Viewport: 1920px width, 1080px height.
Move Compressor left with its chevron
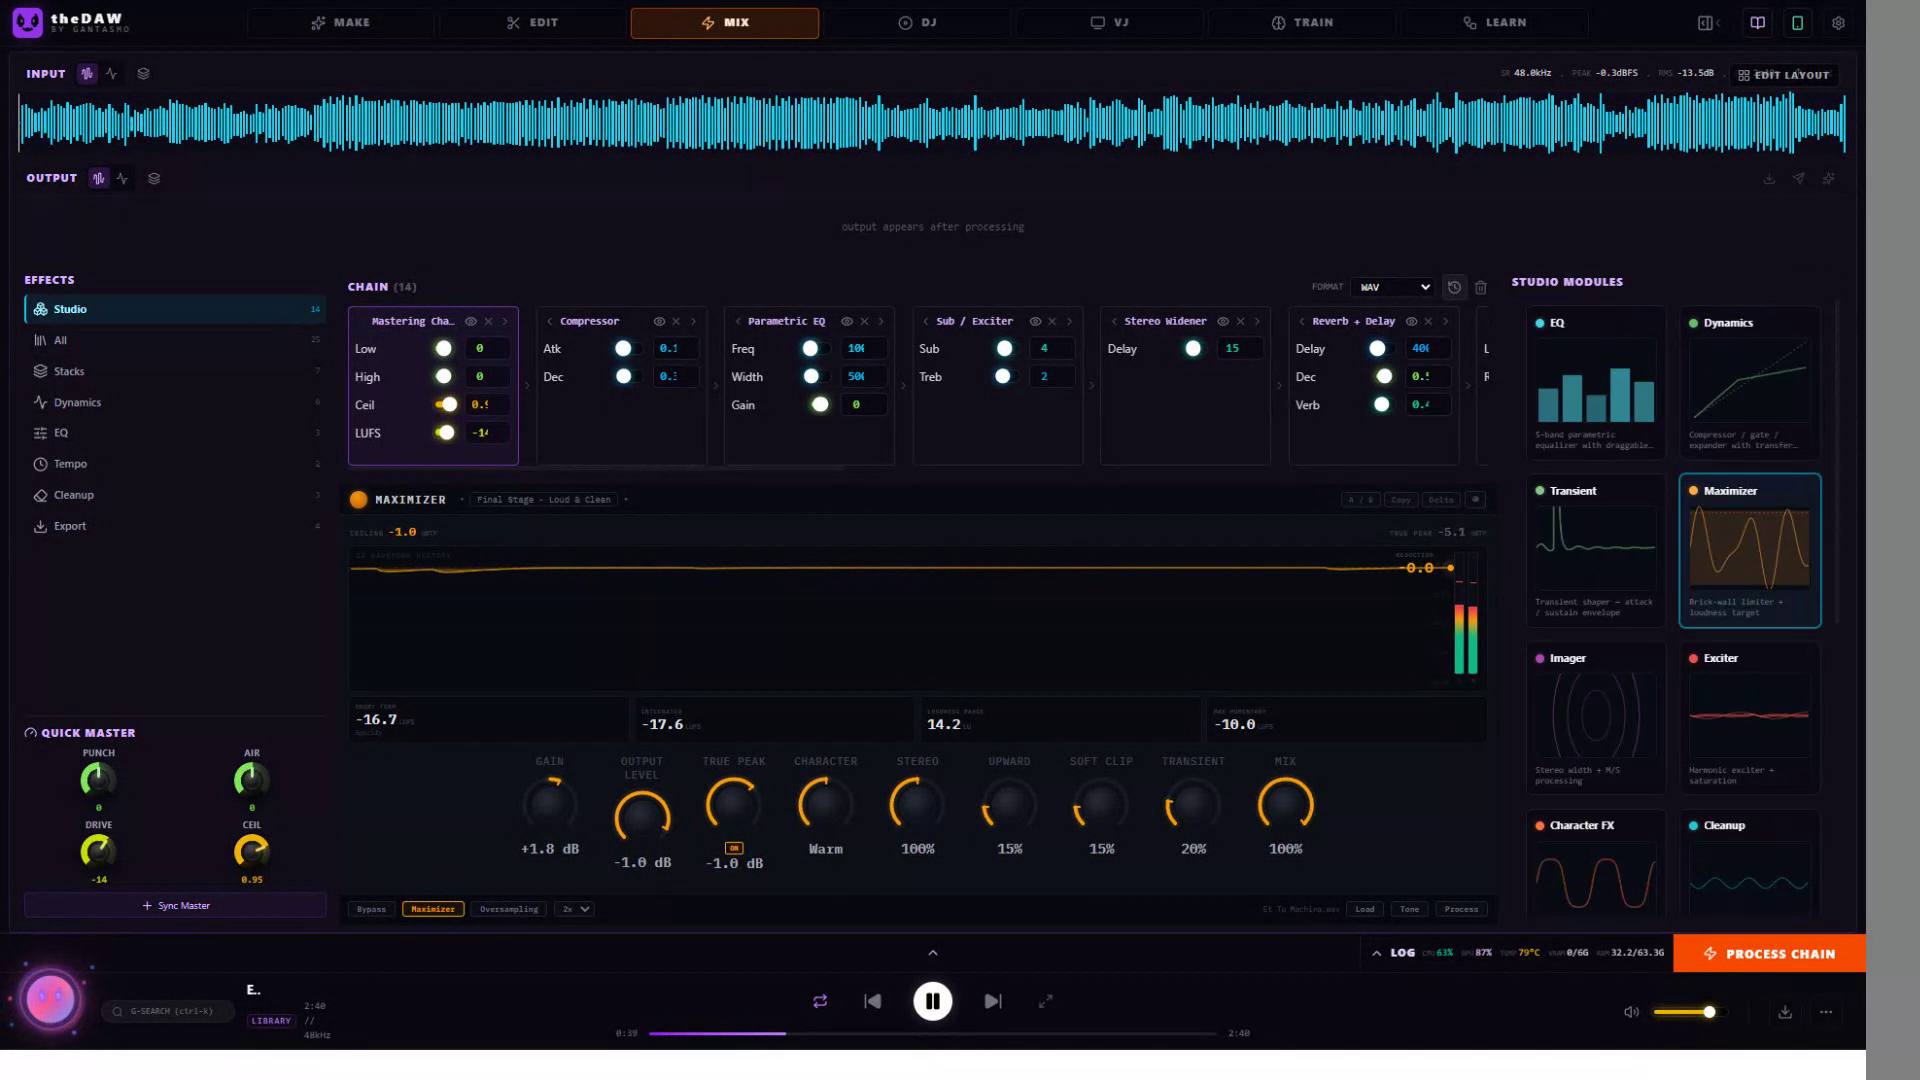(549, 322)
